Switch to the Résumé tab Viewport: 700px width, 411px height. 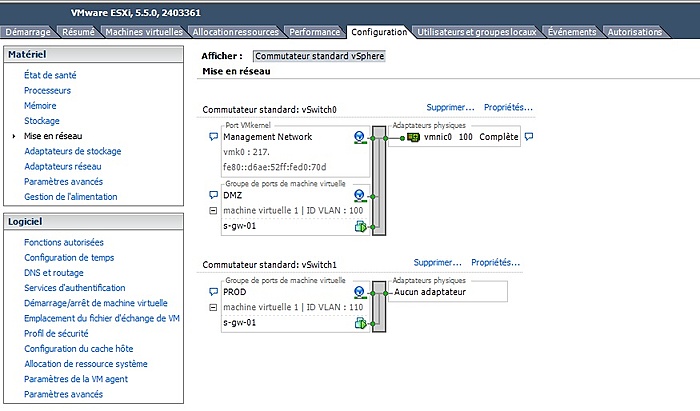point(79,32)
